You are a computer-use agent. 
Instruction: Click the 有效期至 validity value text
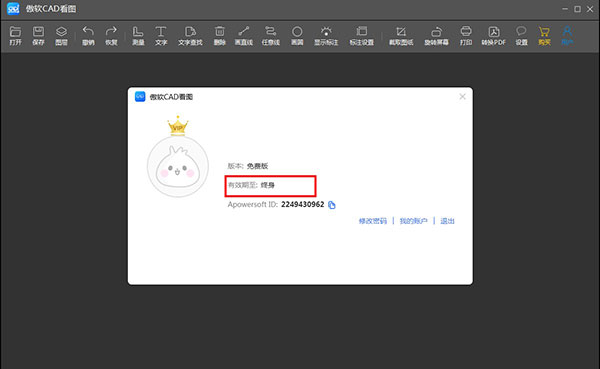pos(267,185)
